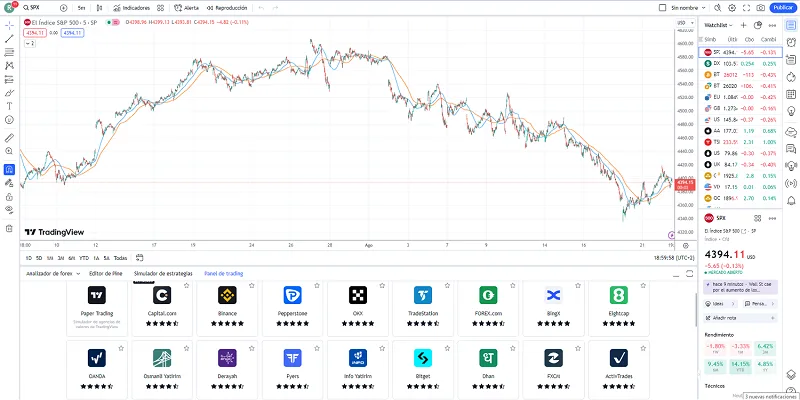800x400 pixels.
Task: Favorite the Capital.com broker star
Action: (186, 286)
